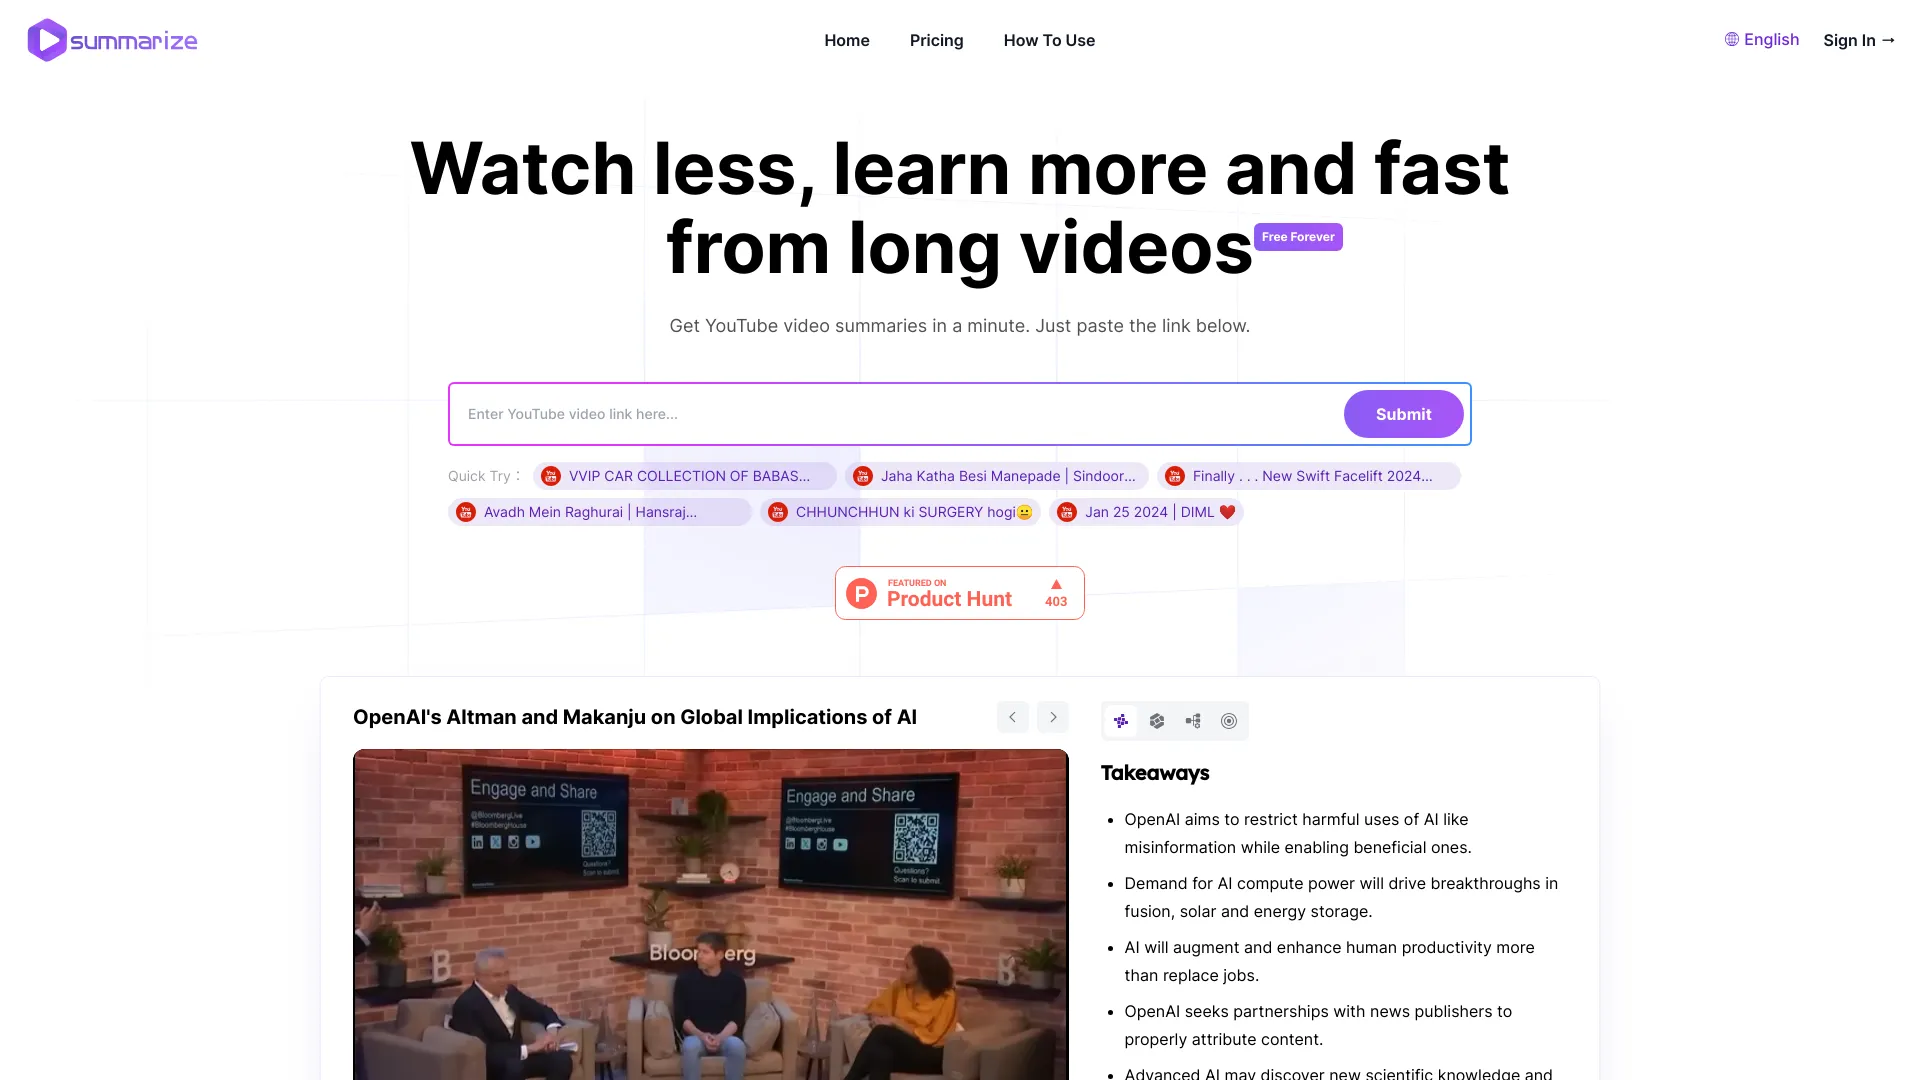Click the Summarize app logo icon
The height and width of the screenshot is (1080, 1920).
coord(46,40)
